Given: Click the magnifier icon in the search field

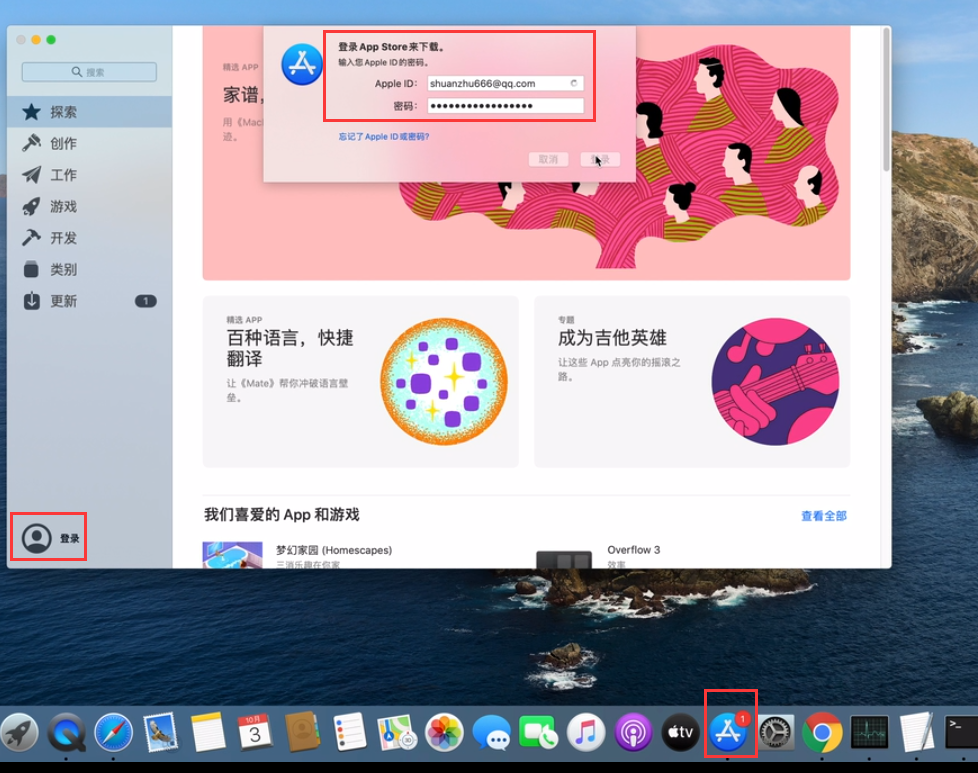Looking at the screenshot, I should 77,72.
